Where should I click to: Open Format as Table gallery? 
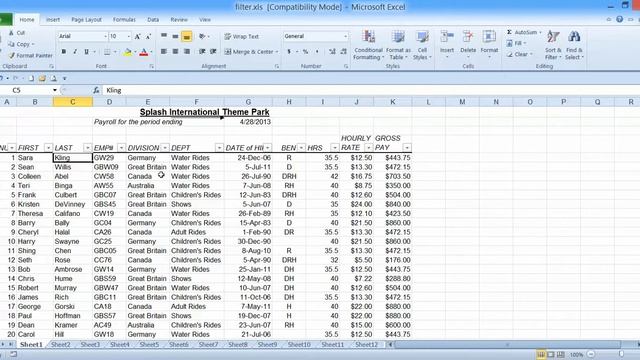pos(398,45)
